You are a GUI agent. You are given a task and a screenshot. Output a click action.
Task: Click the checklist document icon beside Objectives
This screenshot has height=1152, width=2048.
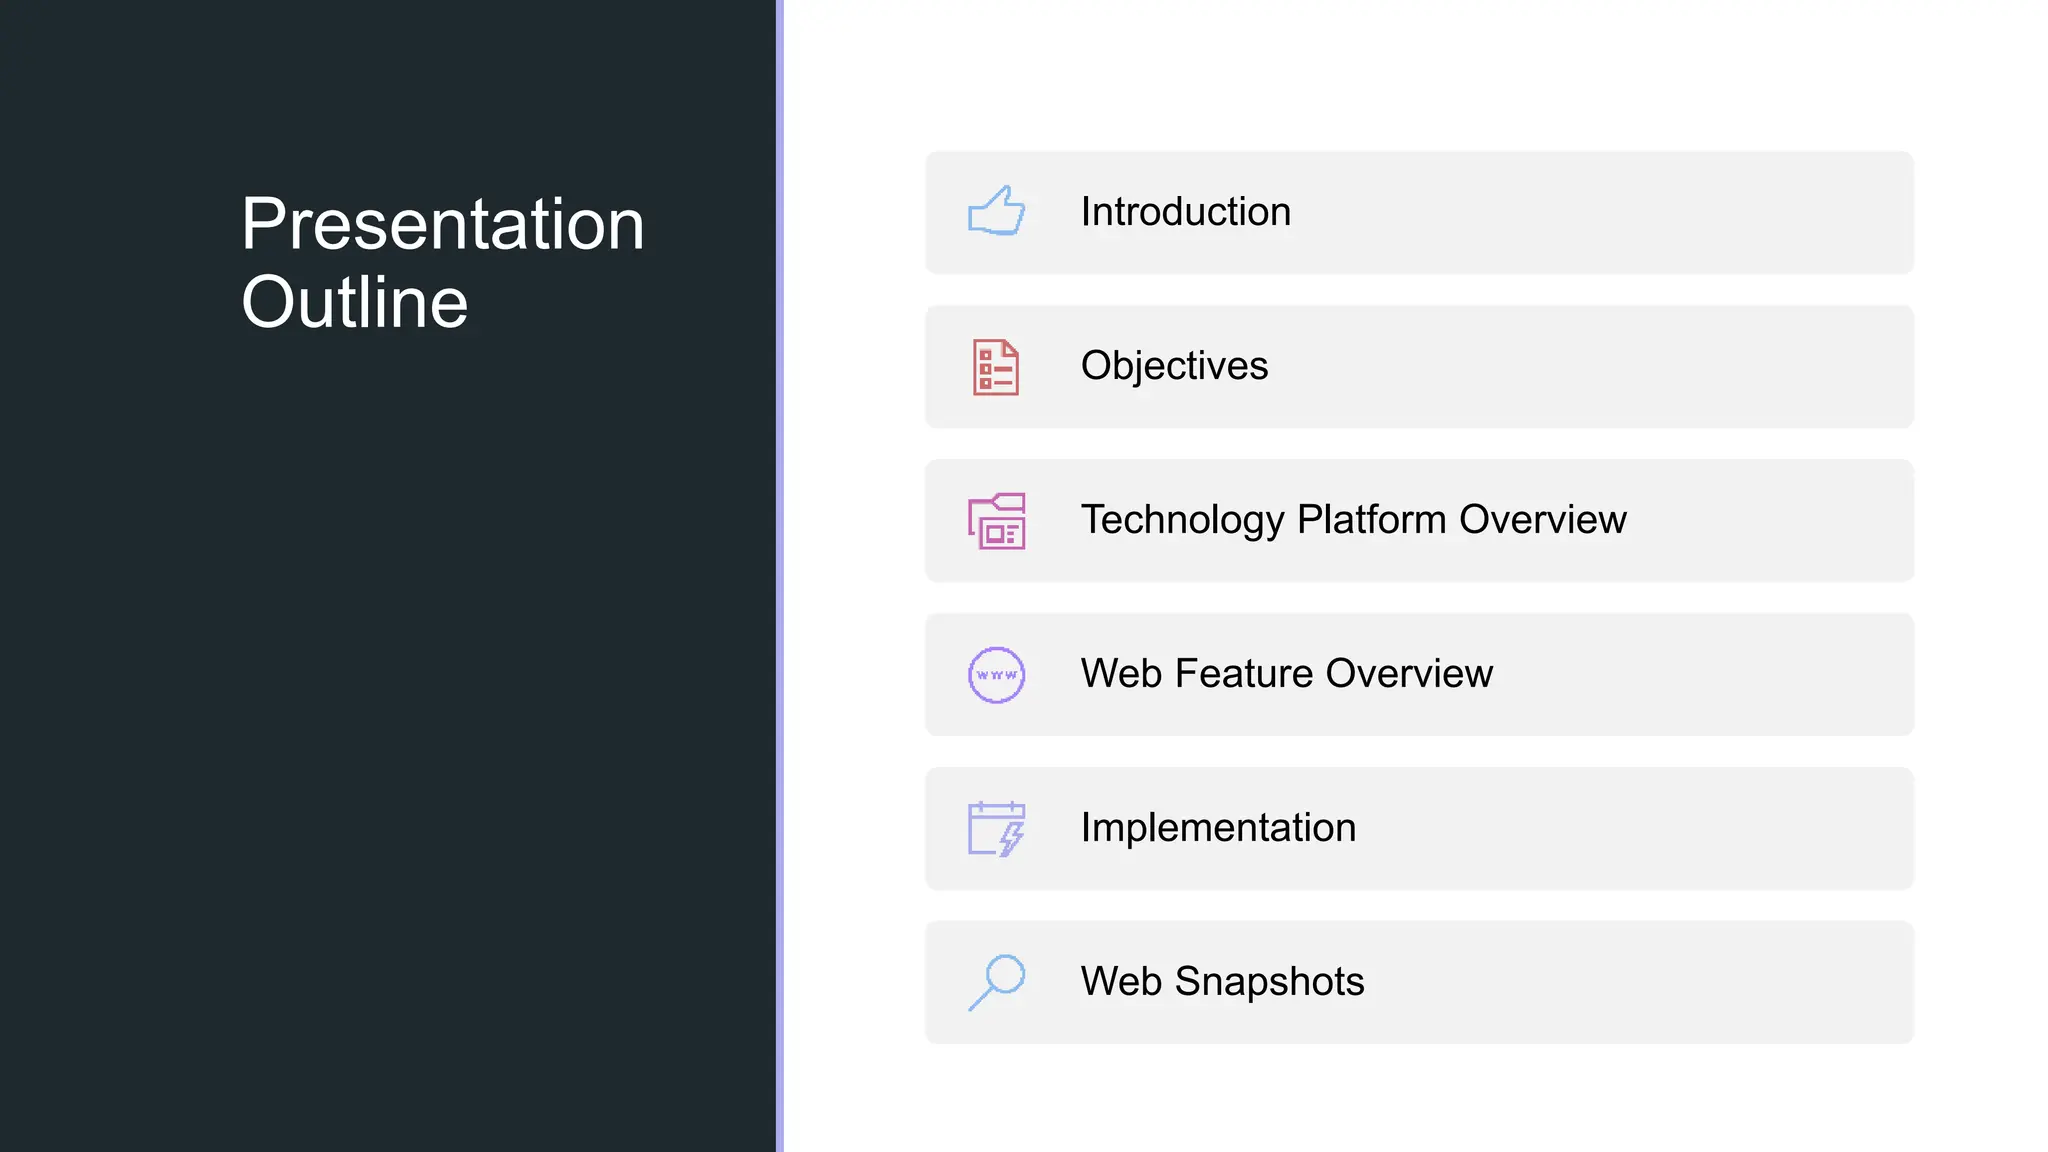click(x=996, y=367)
